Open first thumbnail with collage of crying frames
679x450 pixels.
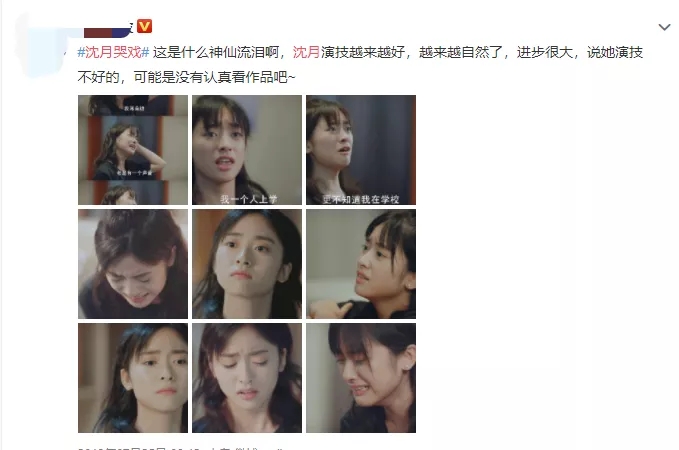click(x=133, y=150)
